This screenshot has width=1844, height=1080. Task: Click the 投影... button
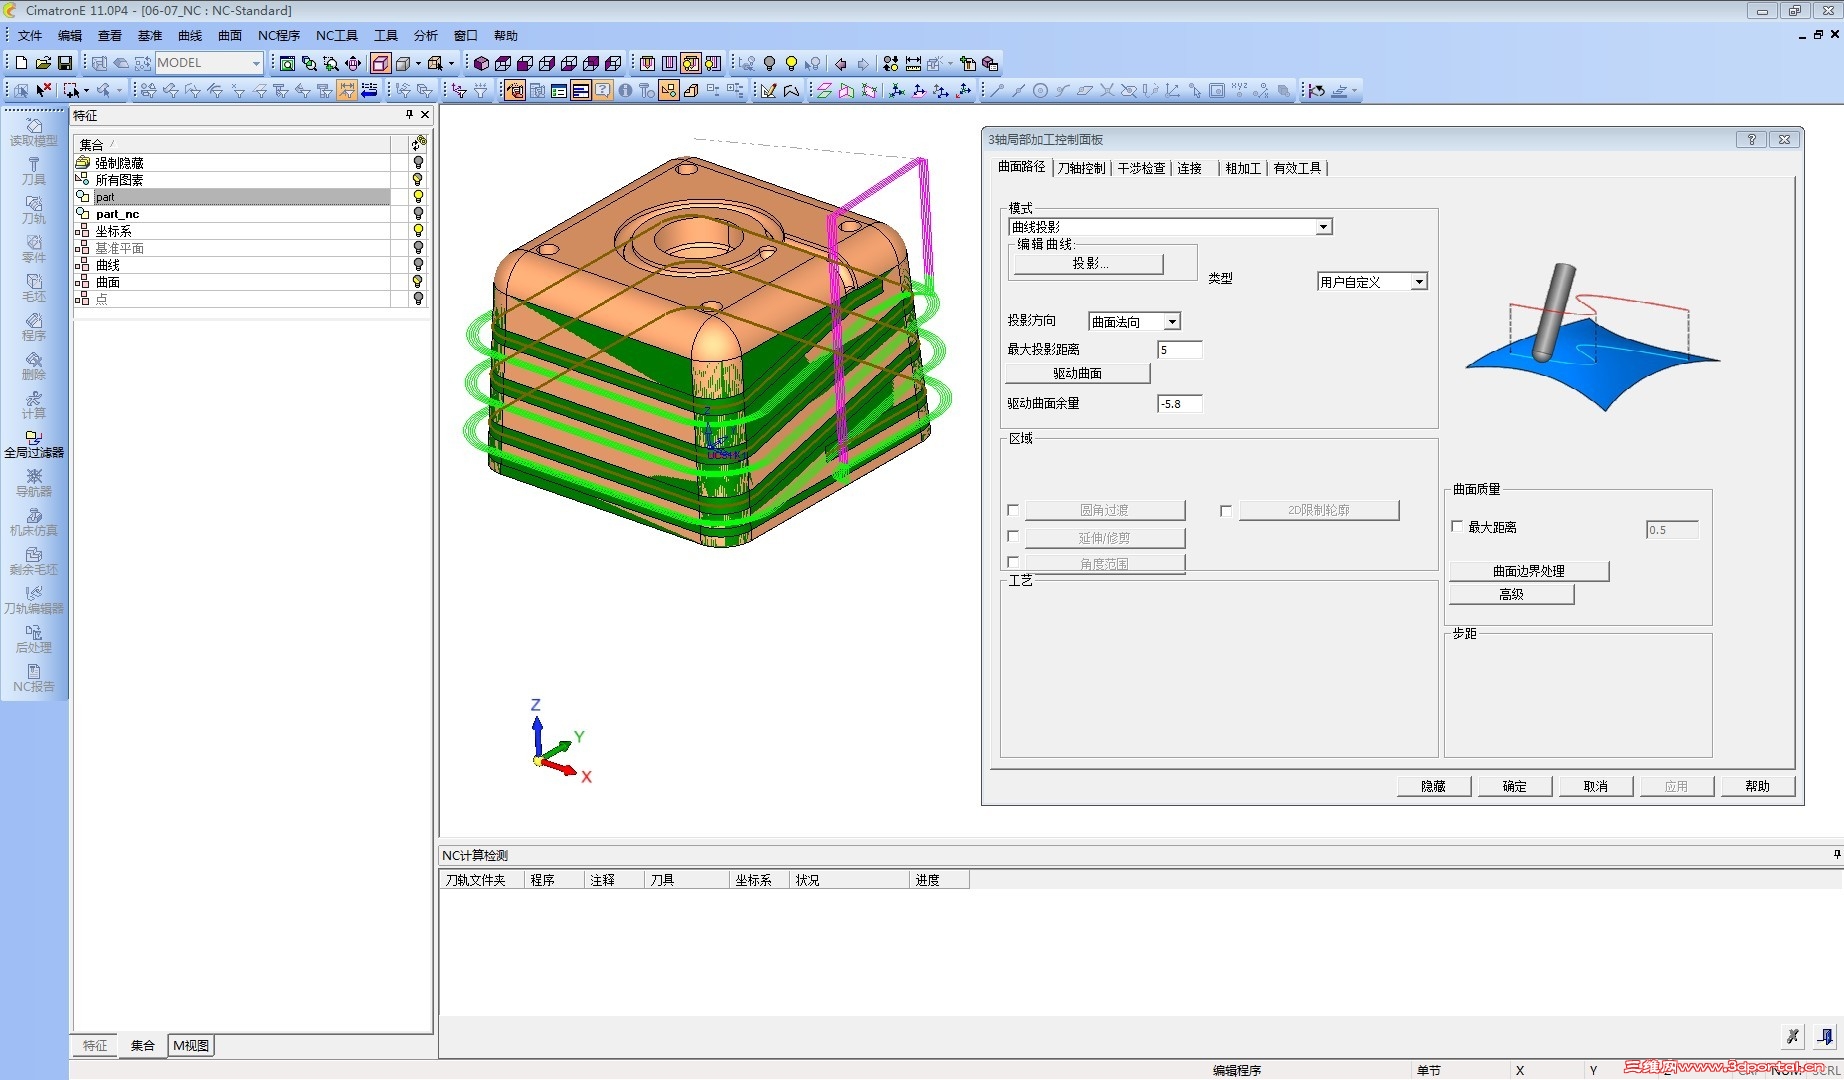coord(1089,264)
